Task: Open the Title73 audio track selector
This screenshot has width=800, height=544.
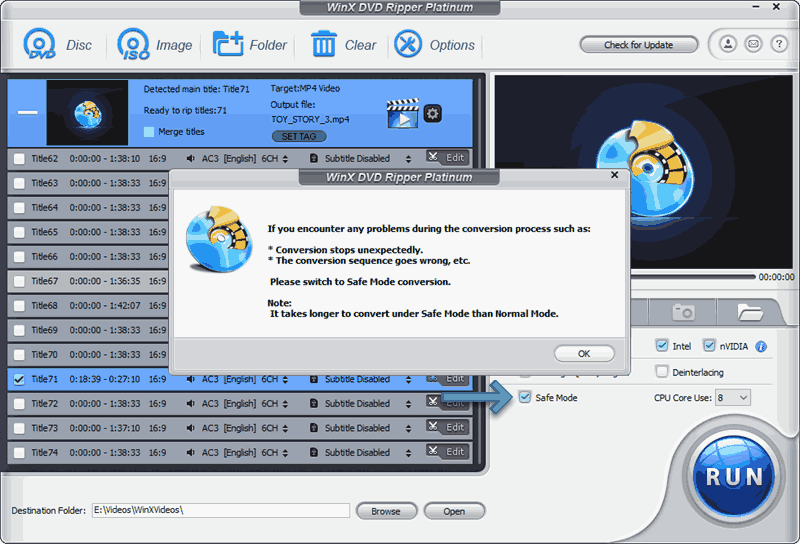Action: click(285, 429)
